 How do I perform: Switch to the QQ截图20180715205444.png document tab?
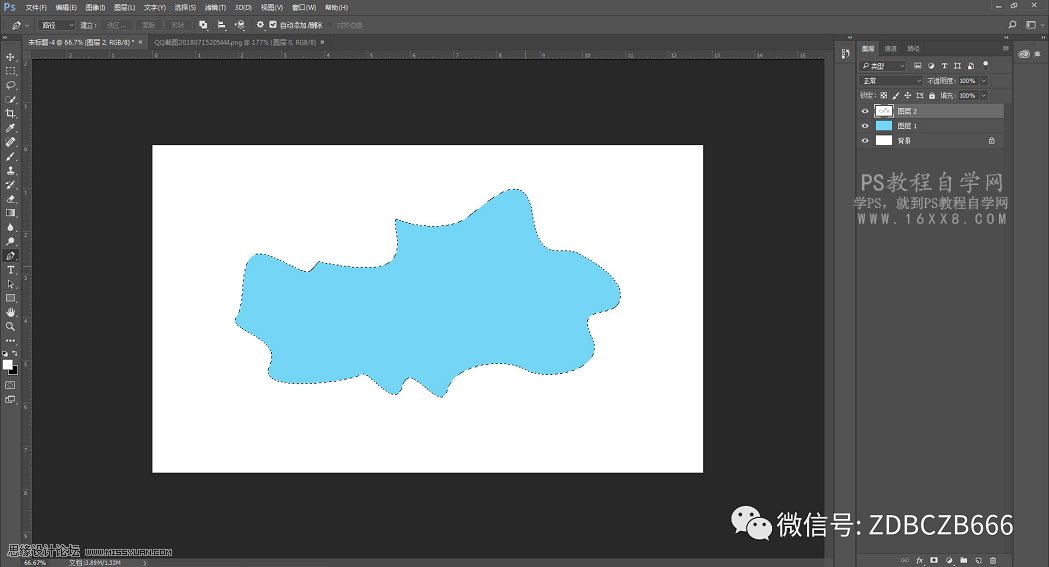235,42
